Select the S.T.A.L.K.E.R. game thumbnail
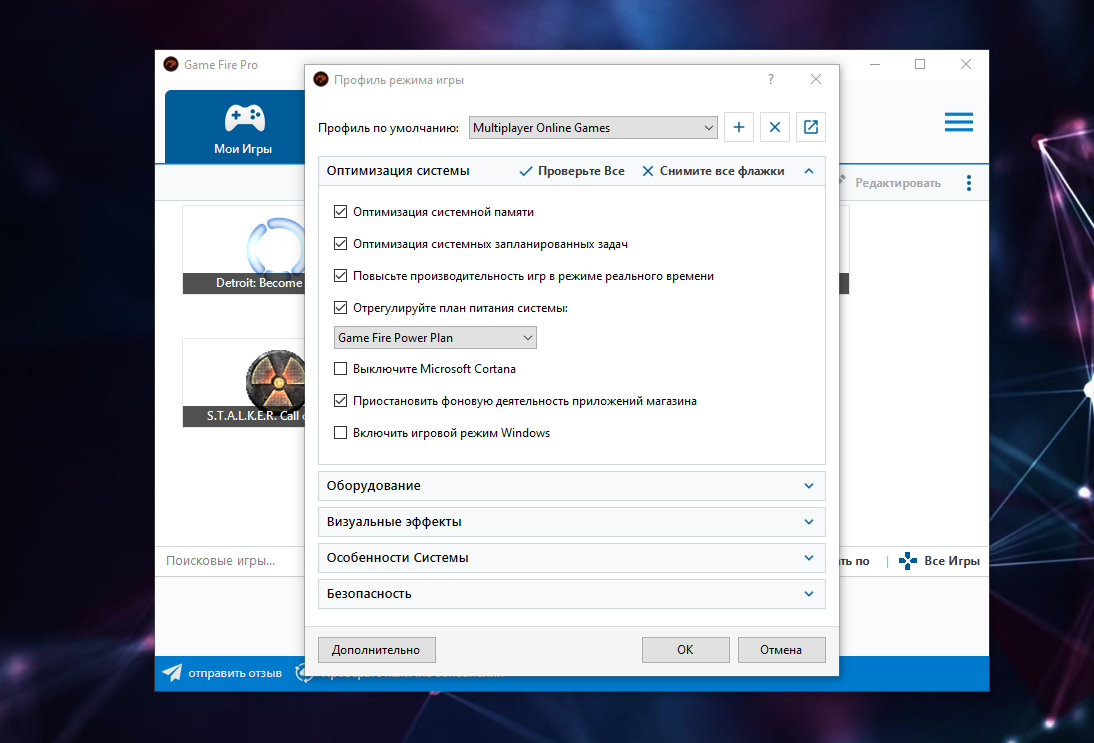1094x743 pixels. point(244,382)
